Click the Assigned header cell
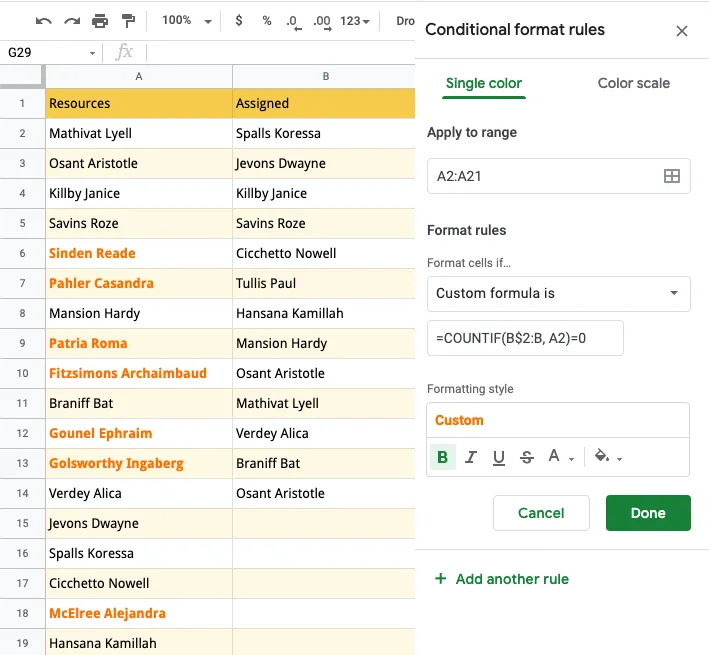Viewport: 709px width, 655px height. [x=324, y=104]
